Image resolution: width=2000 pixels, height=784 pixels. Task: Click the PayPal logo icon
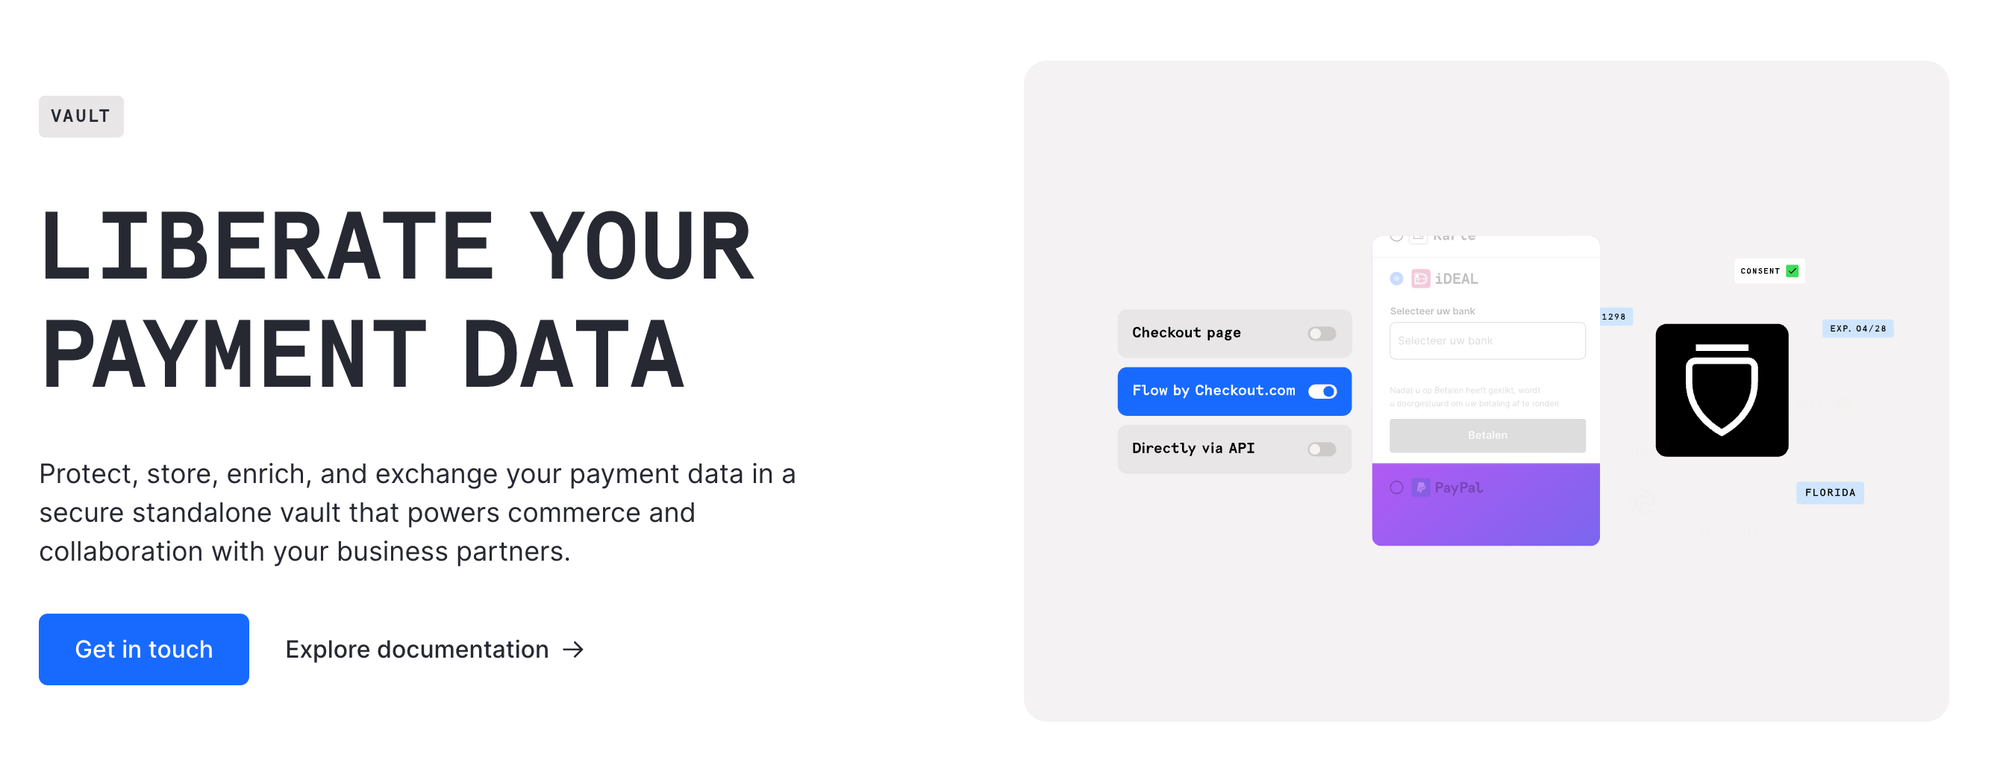(1419, 487)
